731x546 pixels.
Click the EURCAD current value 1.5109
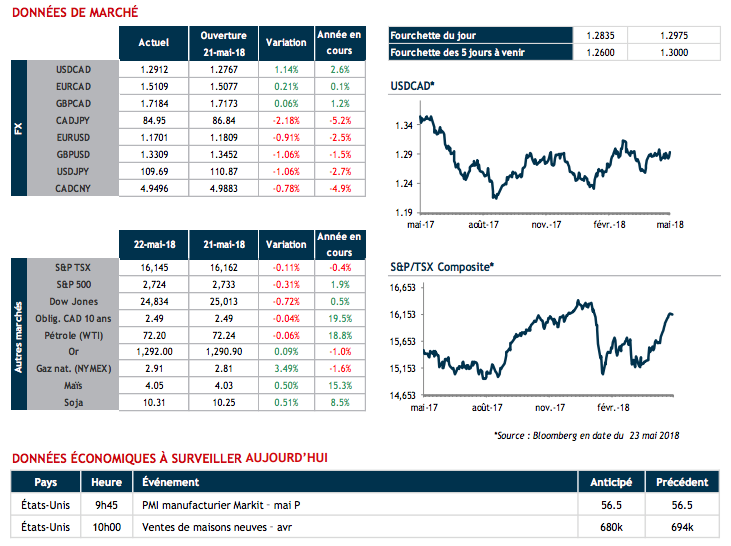click(152, 86)
